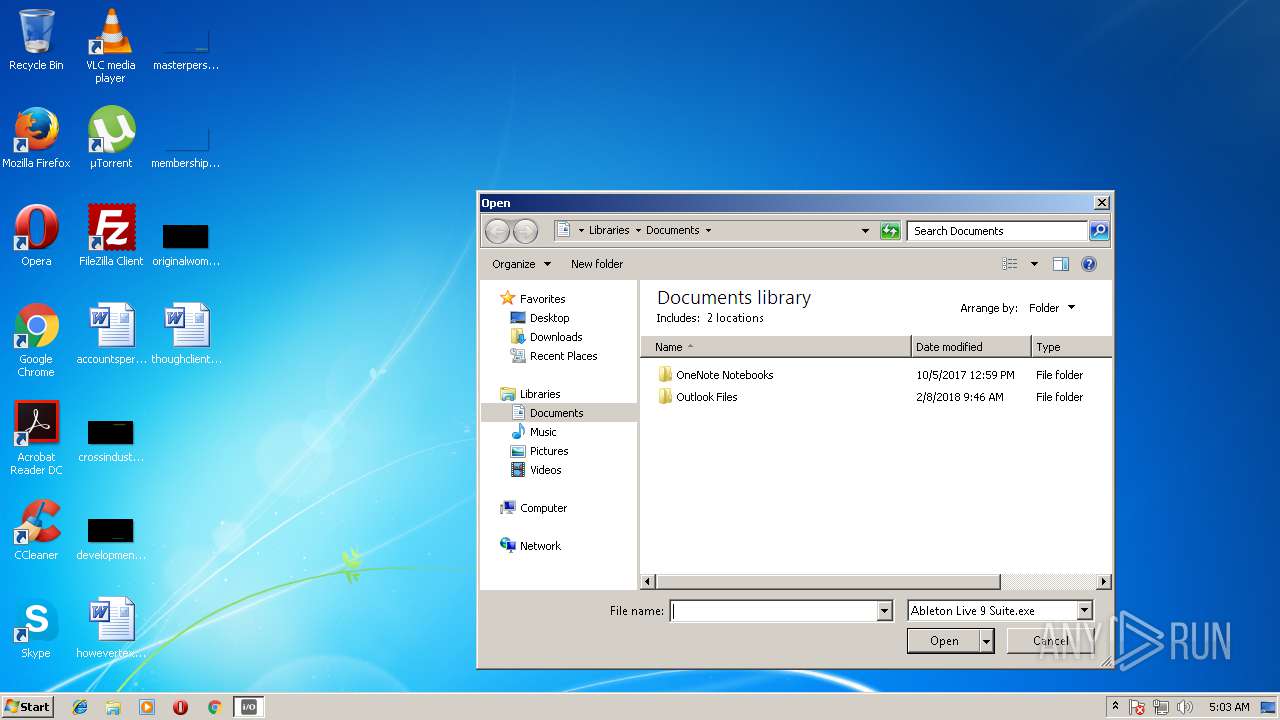Open Google Chrome desktop shortcut

(36, 340)
